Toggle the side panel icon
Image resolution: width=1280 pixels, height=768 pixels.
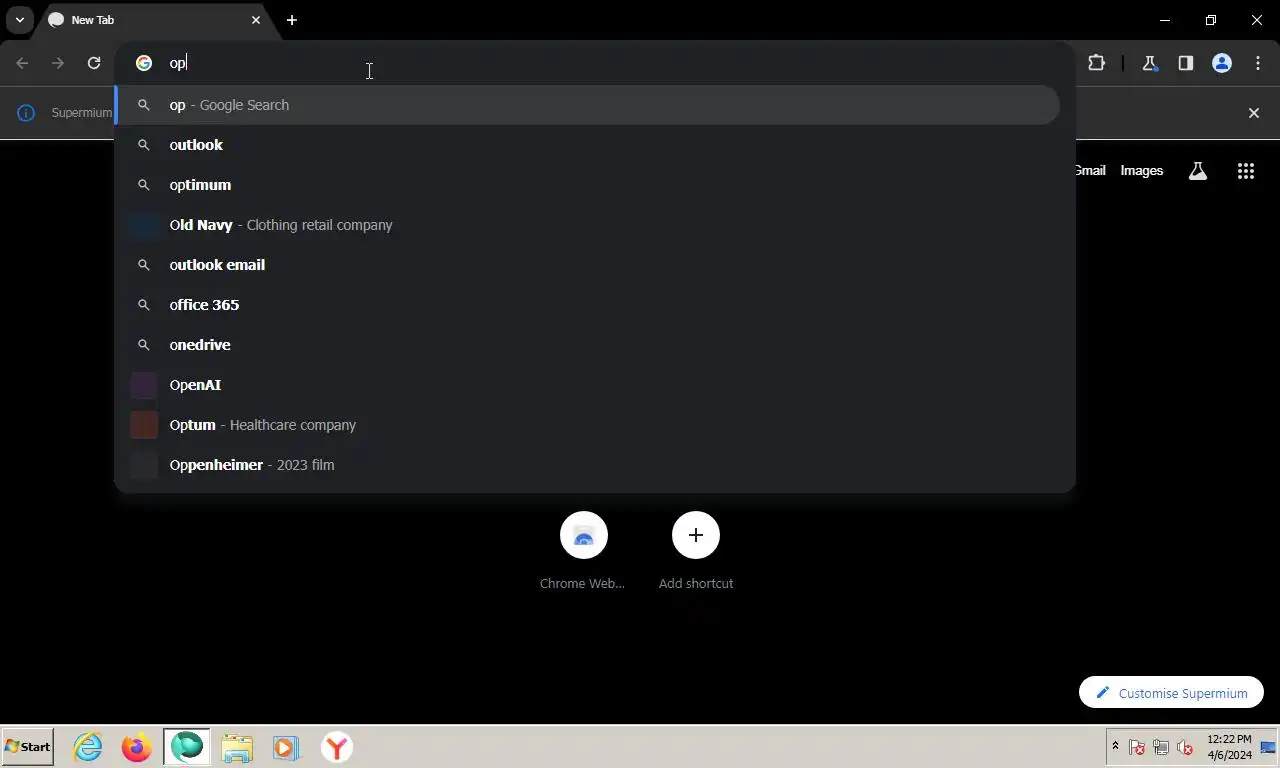1185,63
